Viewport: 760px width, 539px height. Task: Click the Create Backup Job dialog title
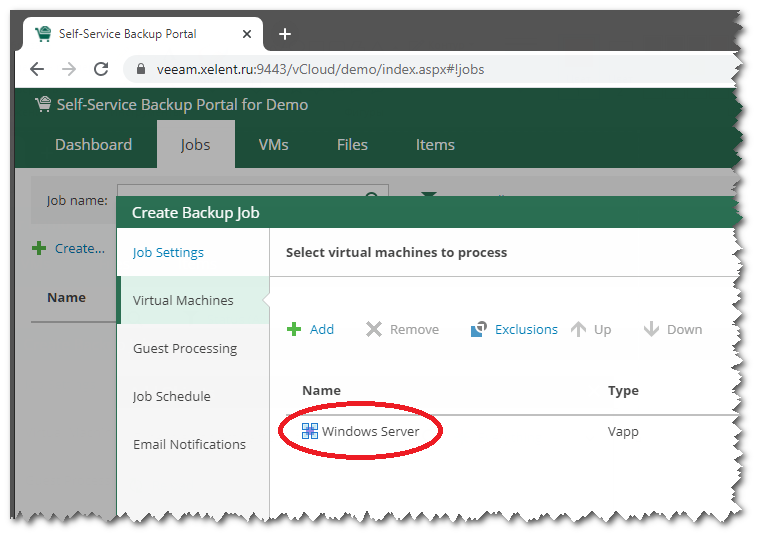(x=196, y=212)
